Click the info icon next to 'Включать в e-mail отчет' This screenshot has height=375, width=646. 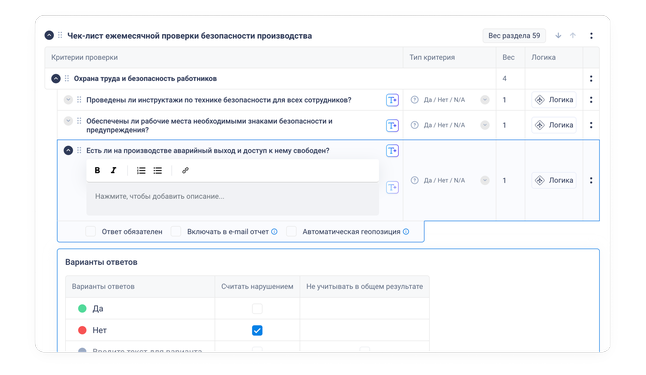click(x=274, y=232)
